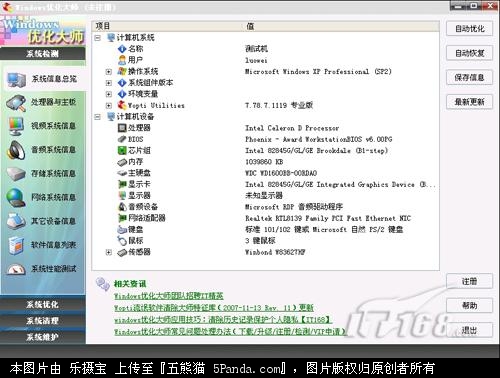The image size is (500, 378).
Task: Click the 自动优化 button
Action: [x=469, y=29]
